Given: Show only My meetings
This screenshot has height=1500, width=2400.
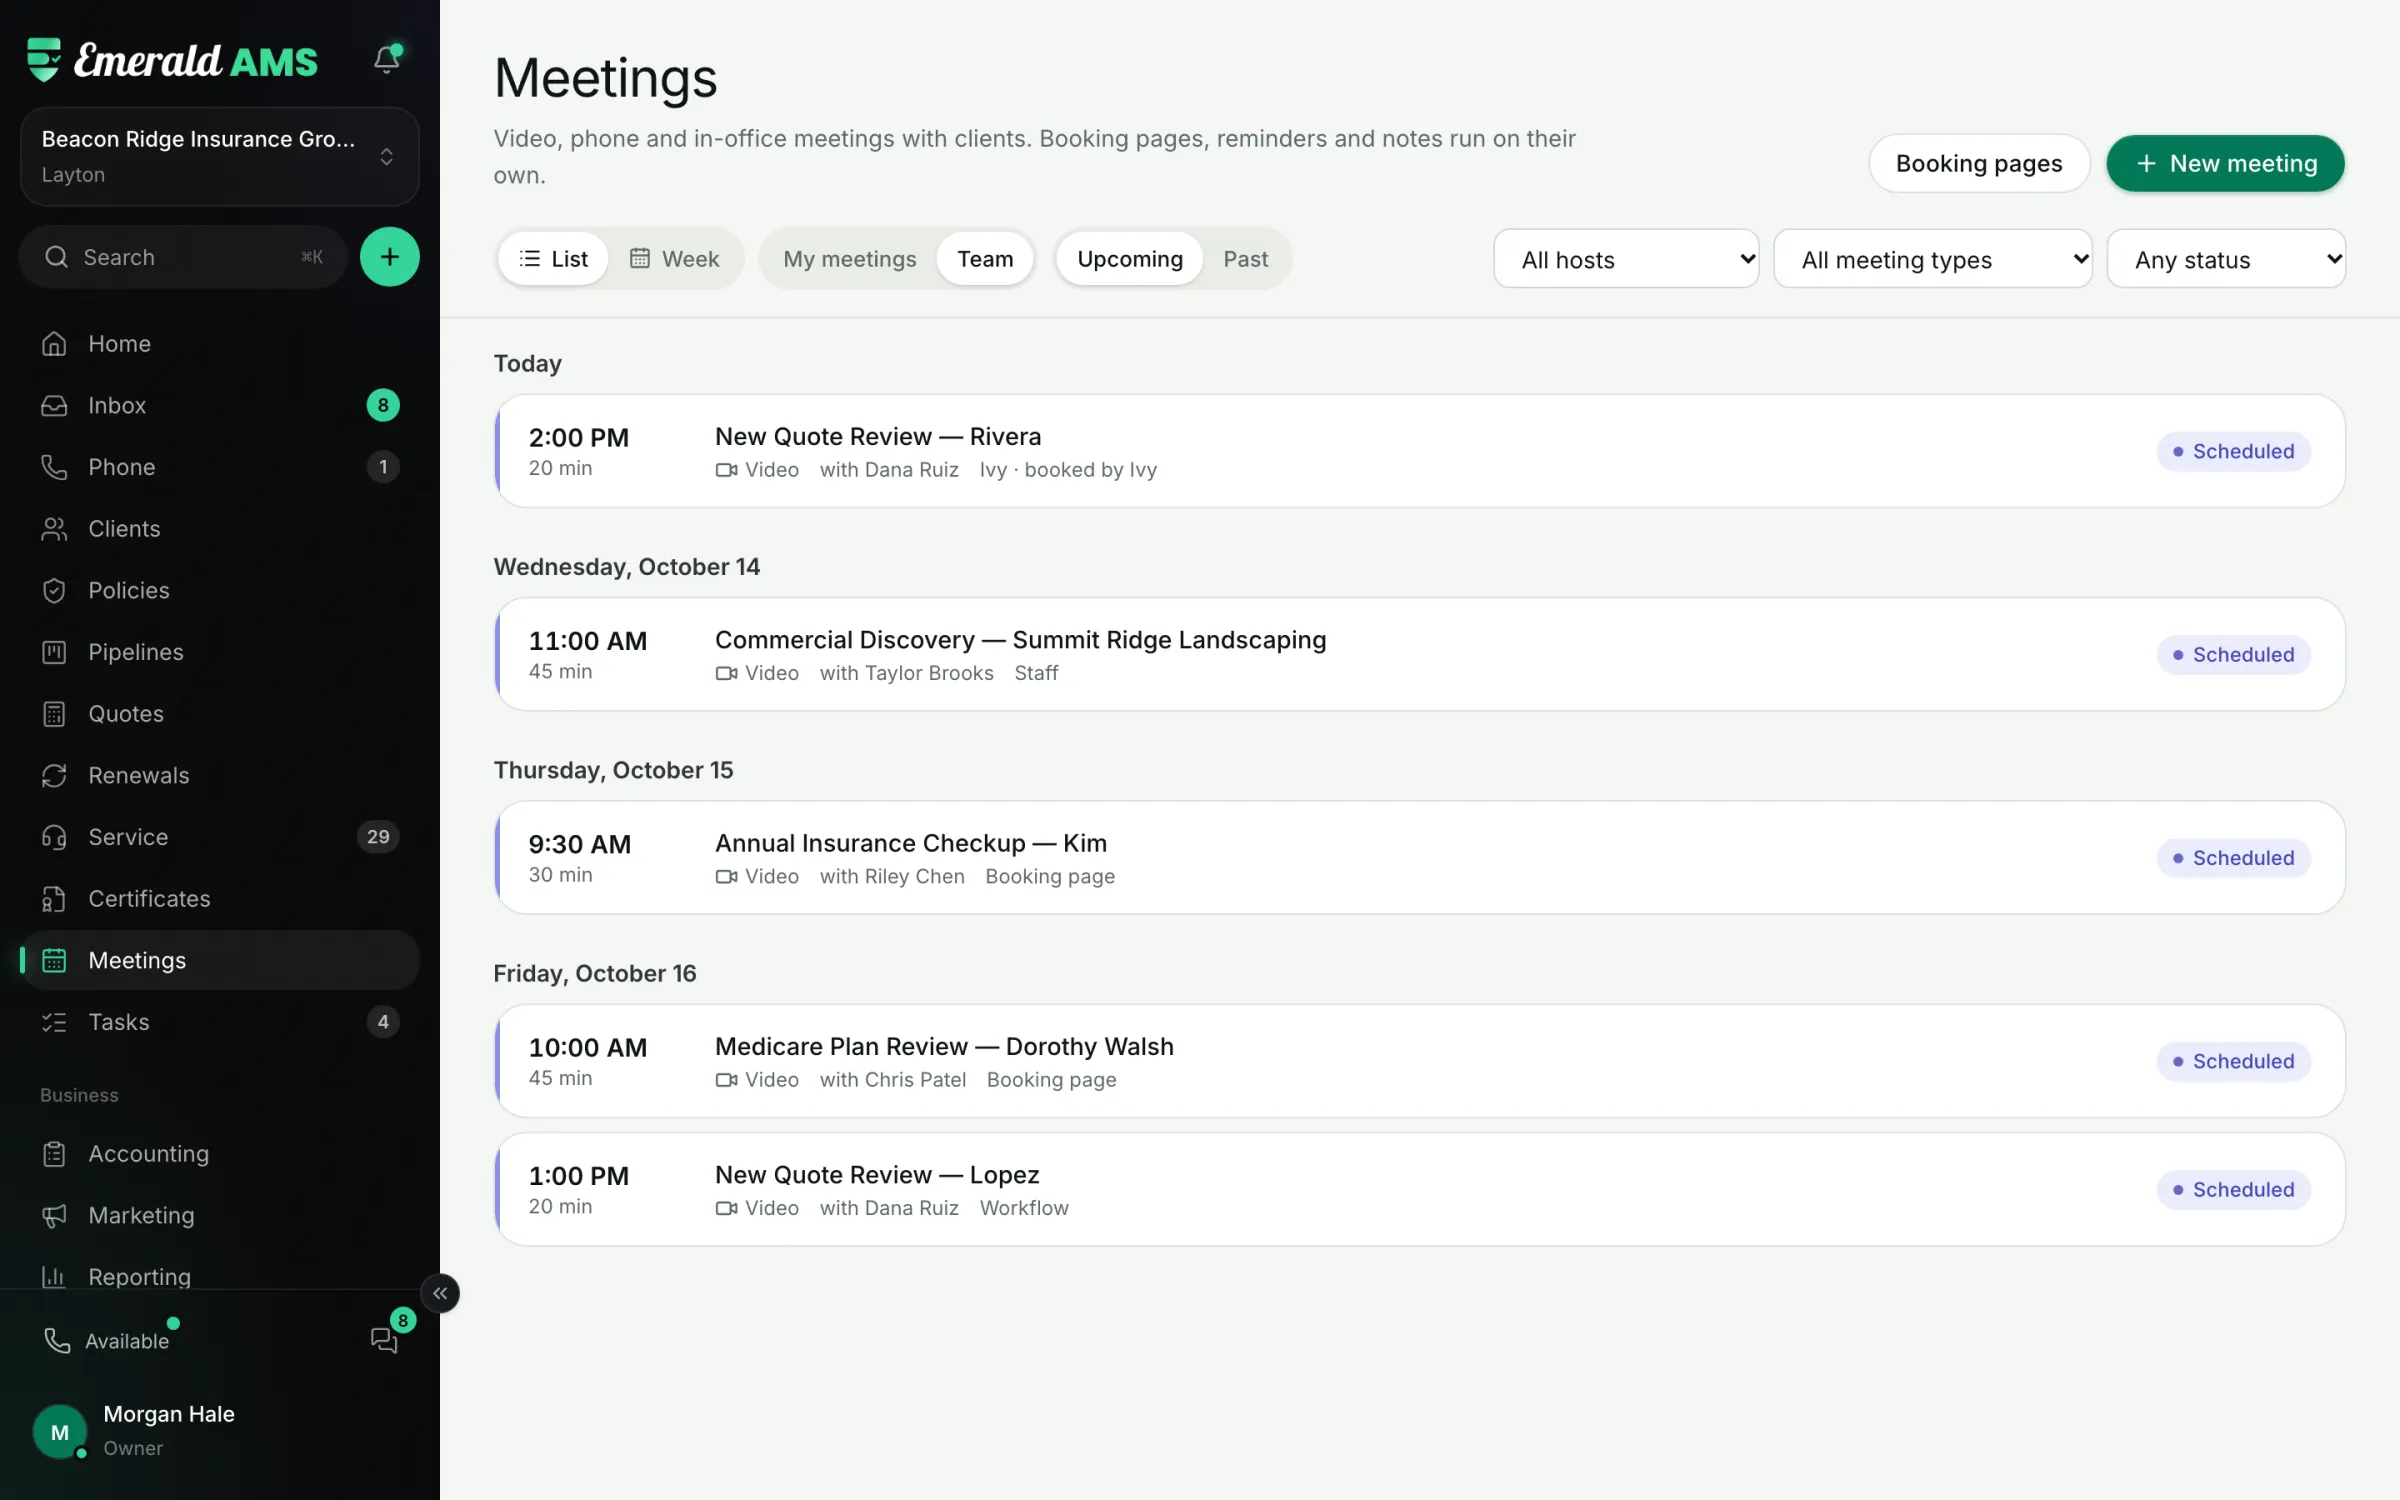Looking at the screenshot, I should [849, 259].
